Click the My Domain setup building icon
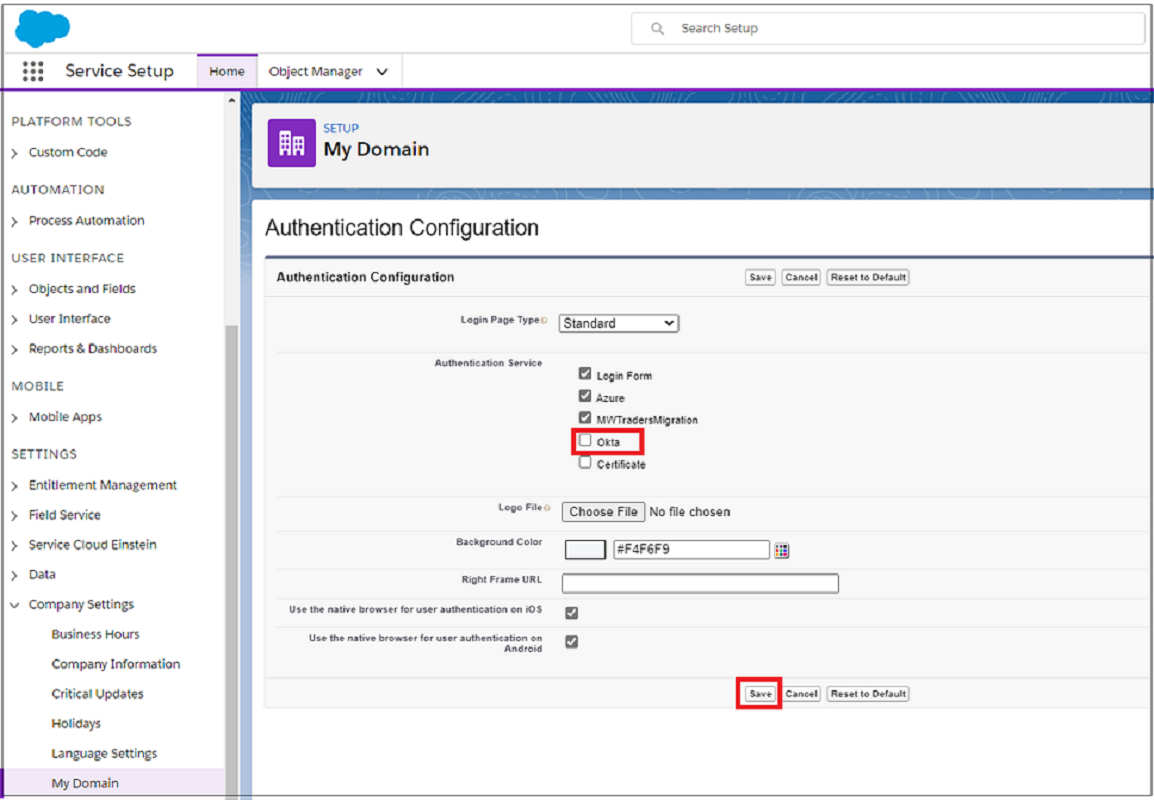Viewport: 1154px width, 800px height. pyautogui.click(x=291, y=142)
